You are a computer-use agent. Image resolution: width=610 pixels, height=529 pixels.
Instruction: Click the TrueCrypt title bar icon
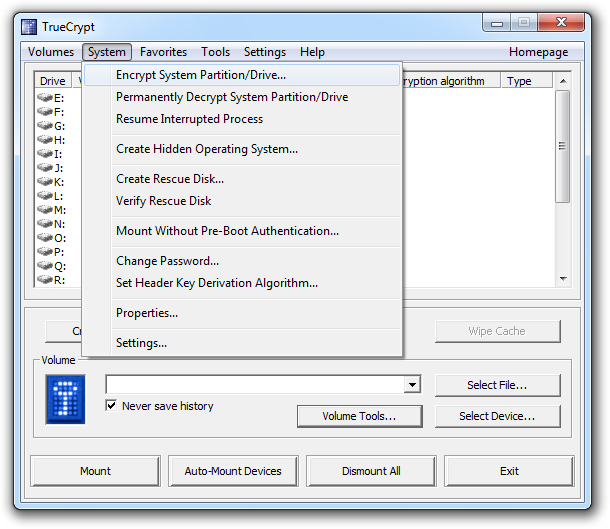29,27
